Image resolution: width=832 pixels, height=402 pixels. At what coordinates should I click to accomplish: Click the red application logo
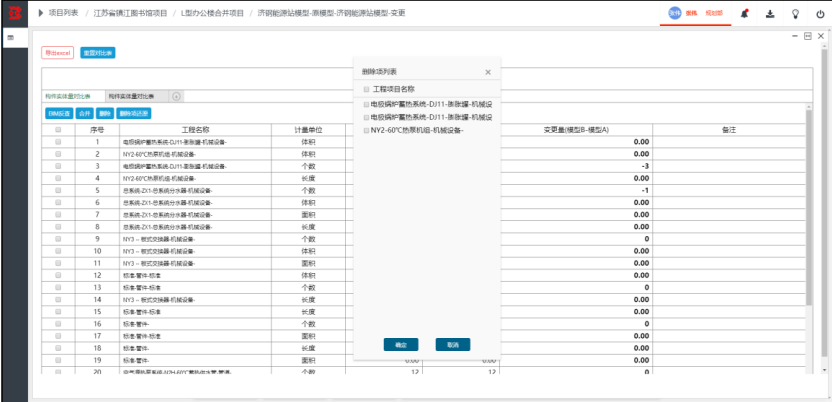(x=14, y=13)
